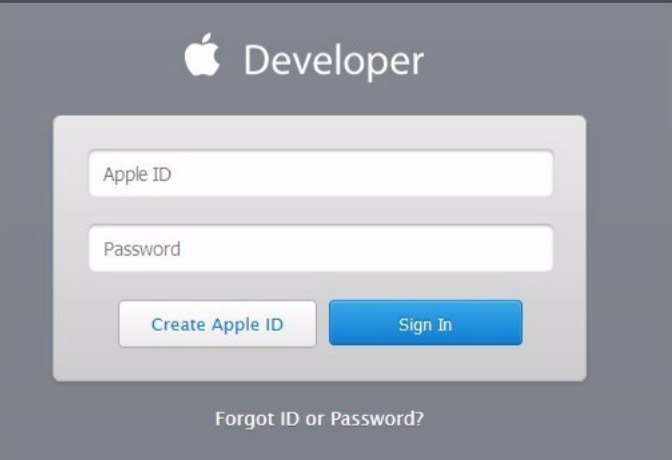Click the gray page background beside the panel

coord(628,249)
